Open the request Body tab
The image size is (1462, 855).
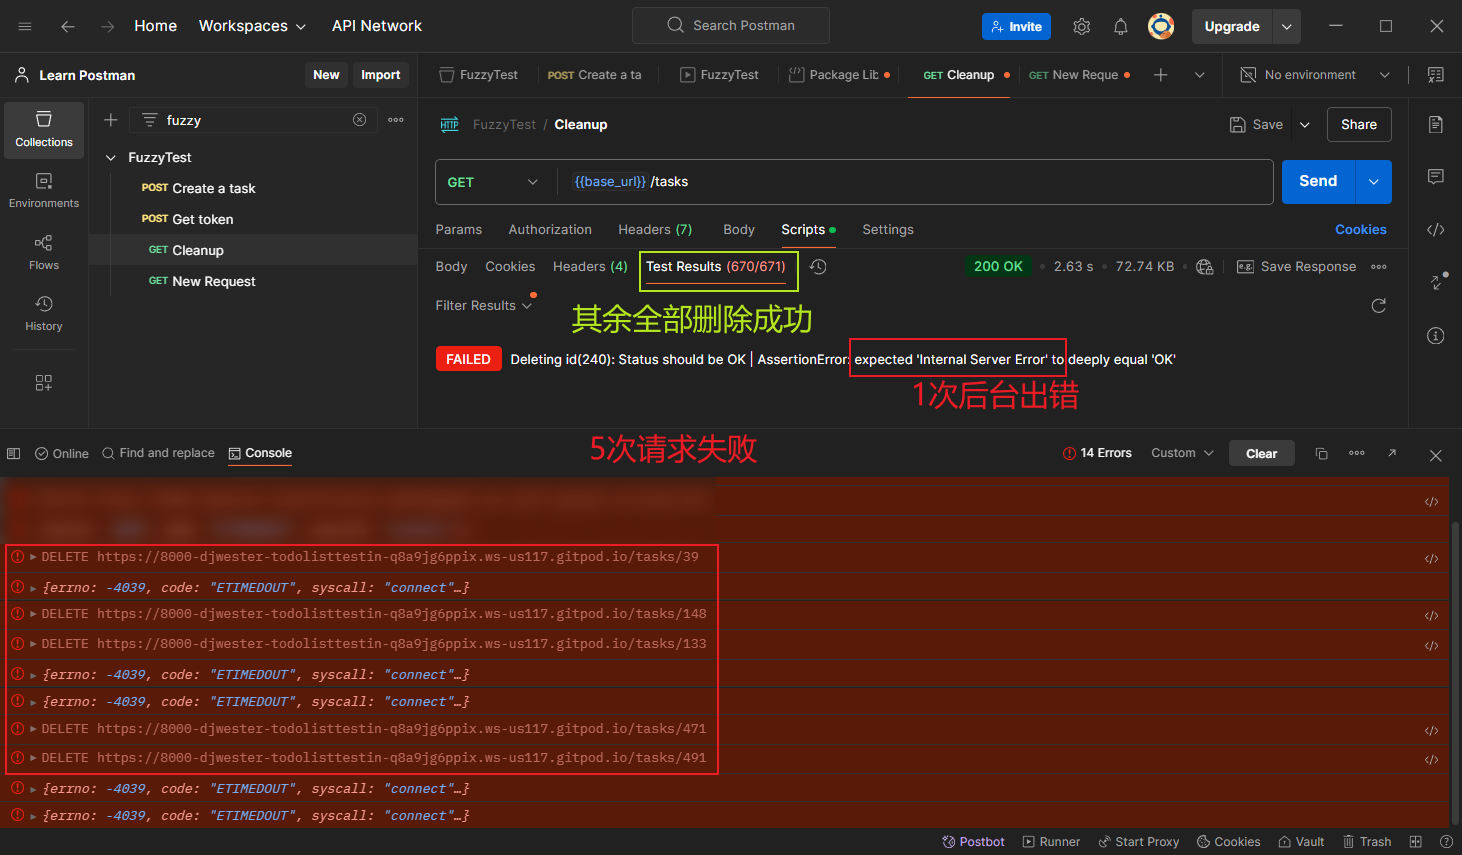tap(739, 230)
